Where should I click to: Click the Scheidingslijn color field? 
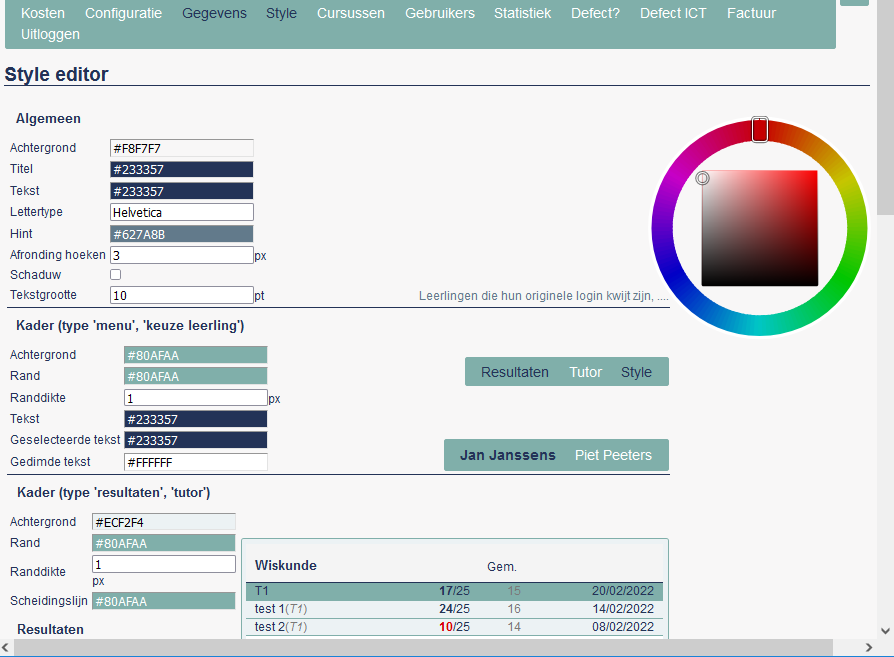coord(164,601)
